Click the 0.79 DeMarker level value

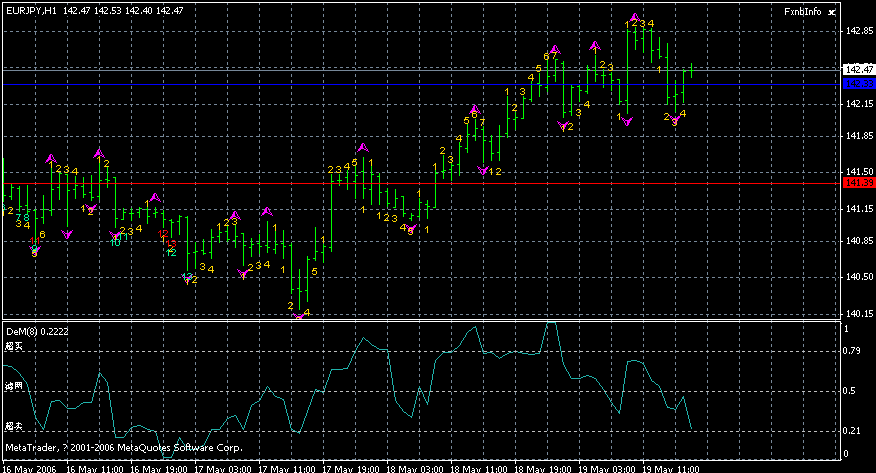pos(851,351)
